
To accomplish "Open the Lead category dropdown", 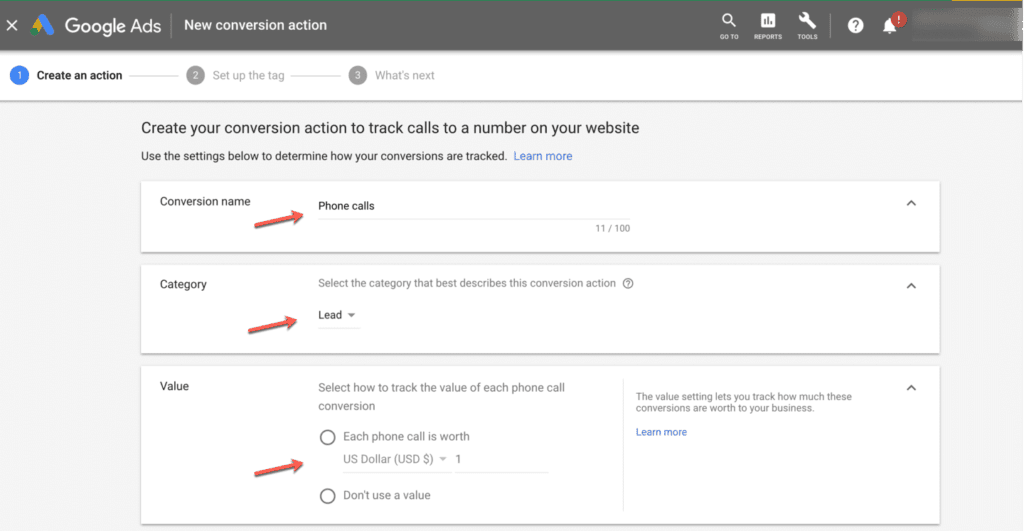I will click(337, 315).
